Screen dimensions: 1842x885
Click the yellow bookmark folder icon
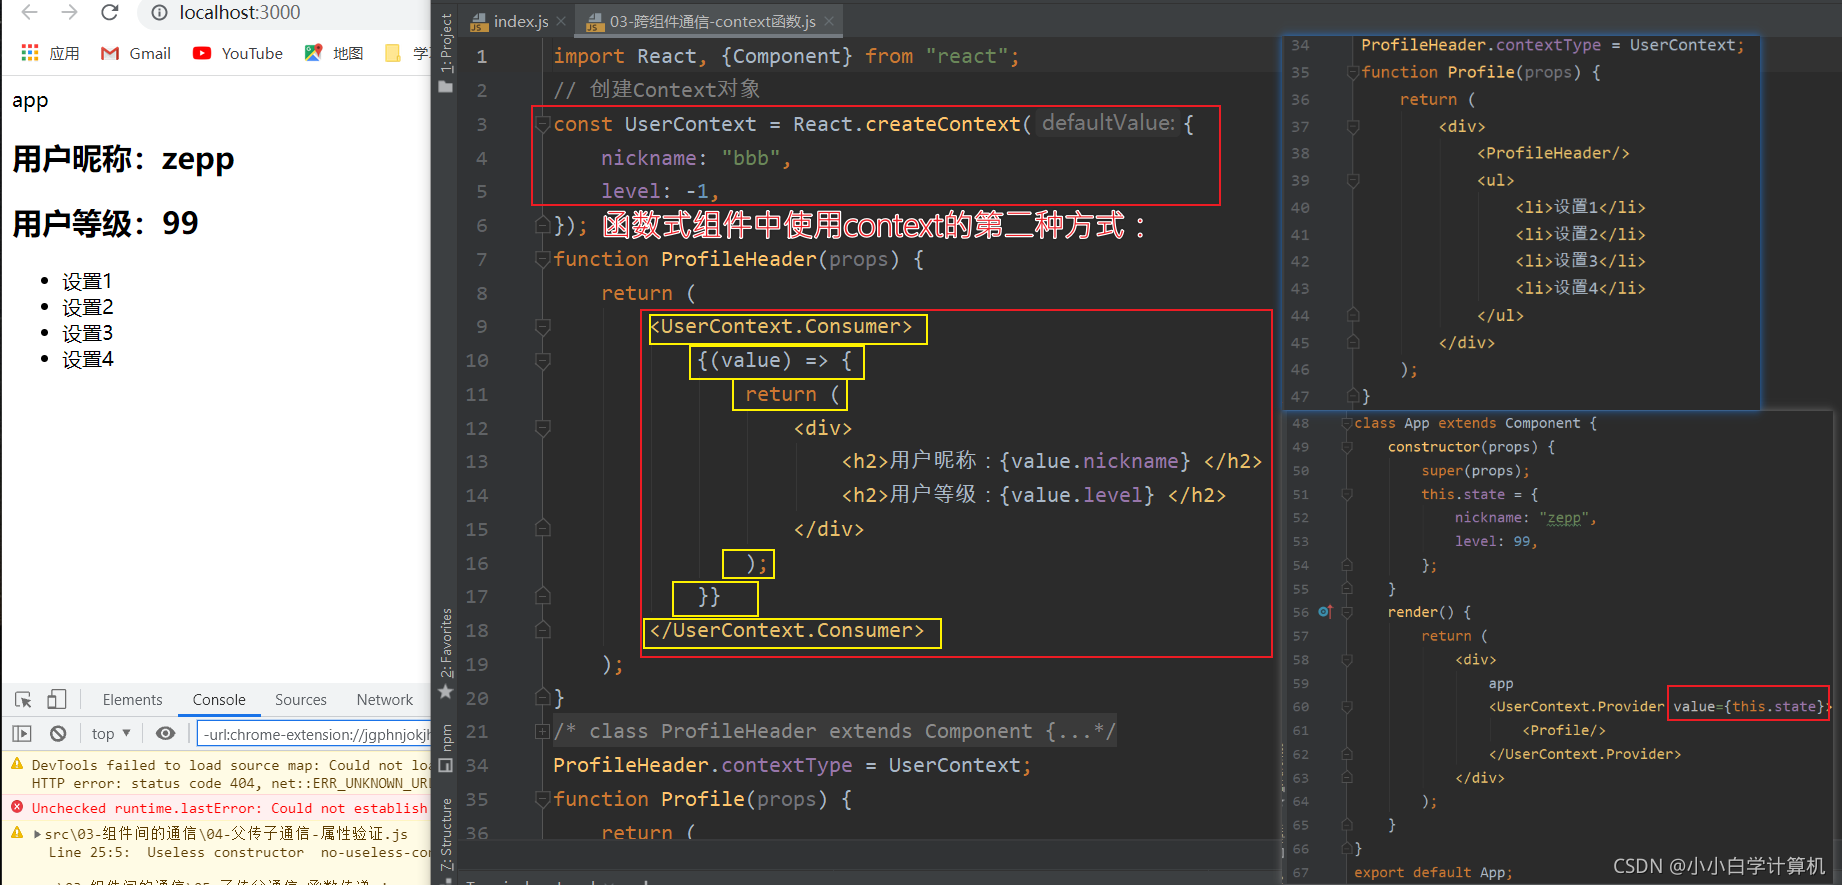tap(393, 53)
